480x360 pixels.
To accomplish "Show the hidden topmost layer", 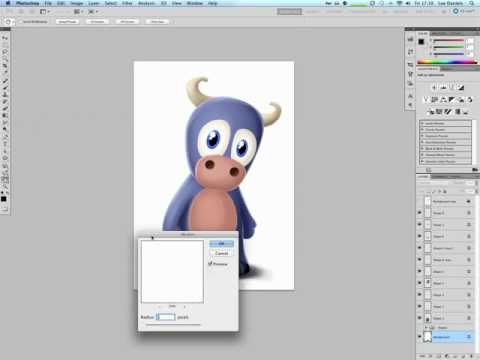I will 420,201.
